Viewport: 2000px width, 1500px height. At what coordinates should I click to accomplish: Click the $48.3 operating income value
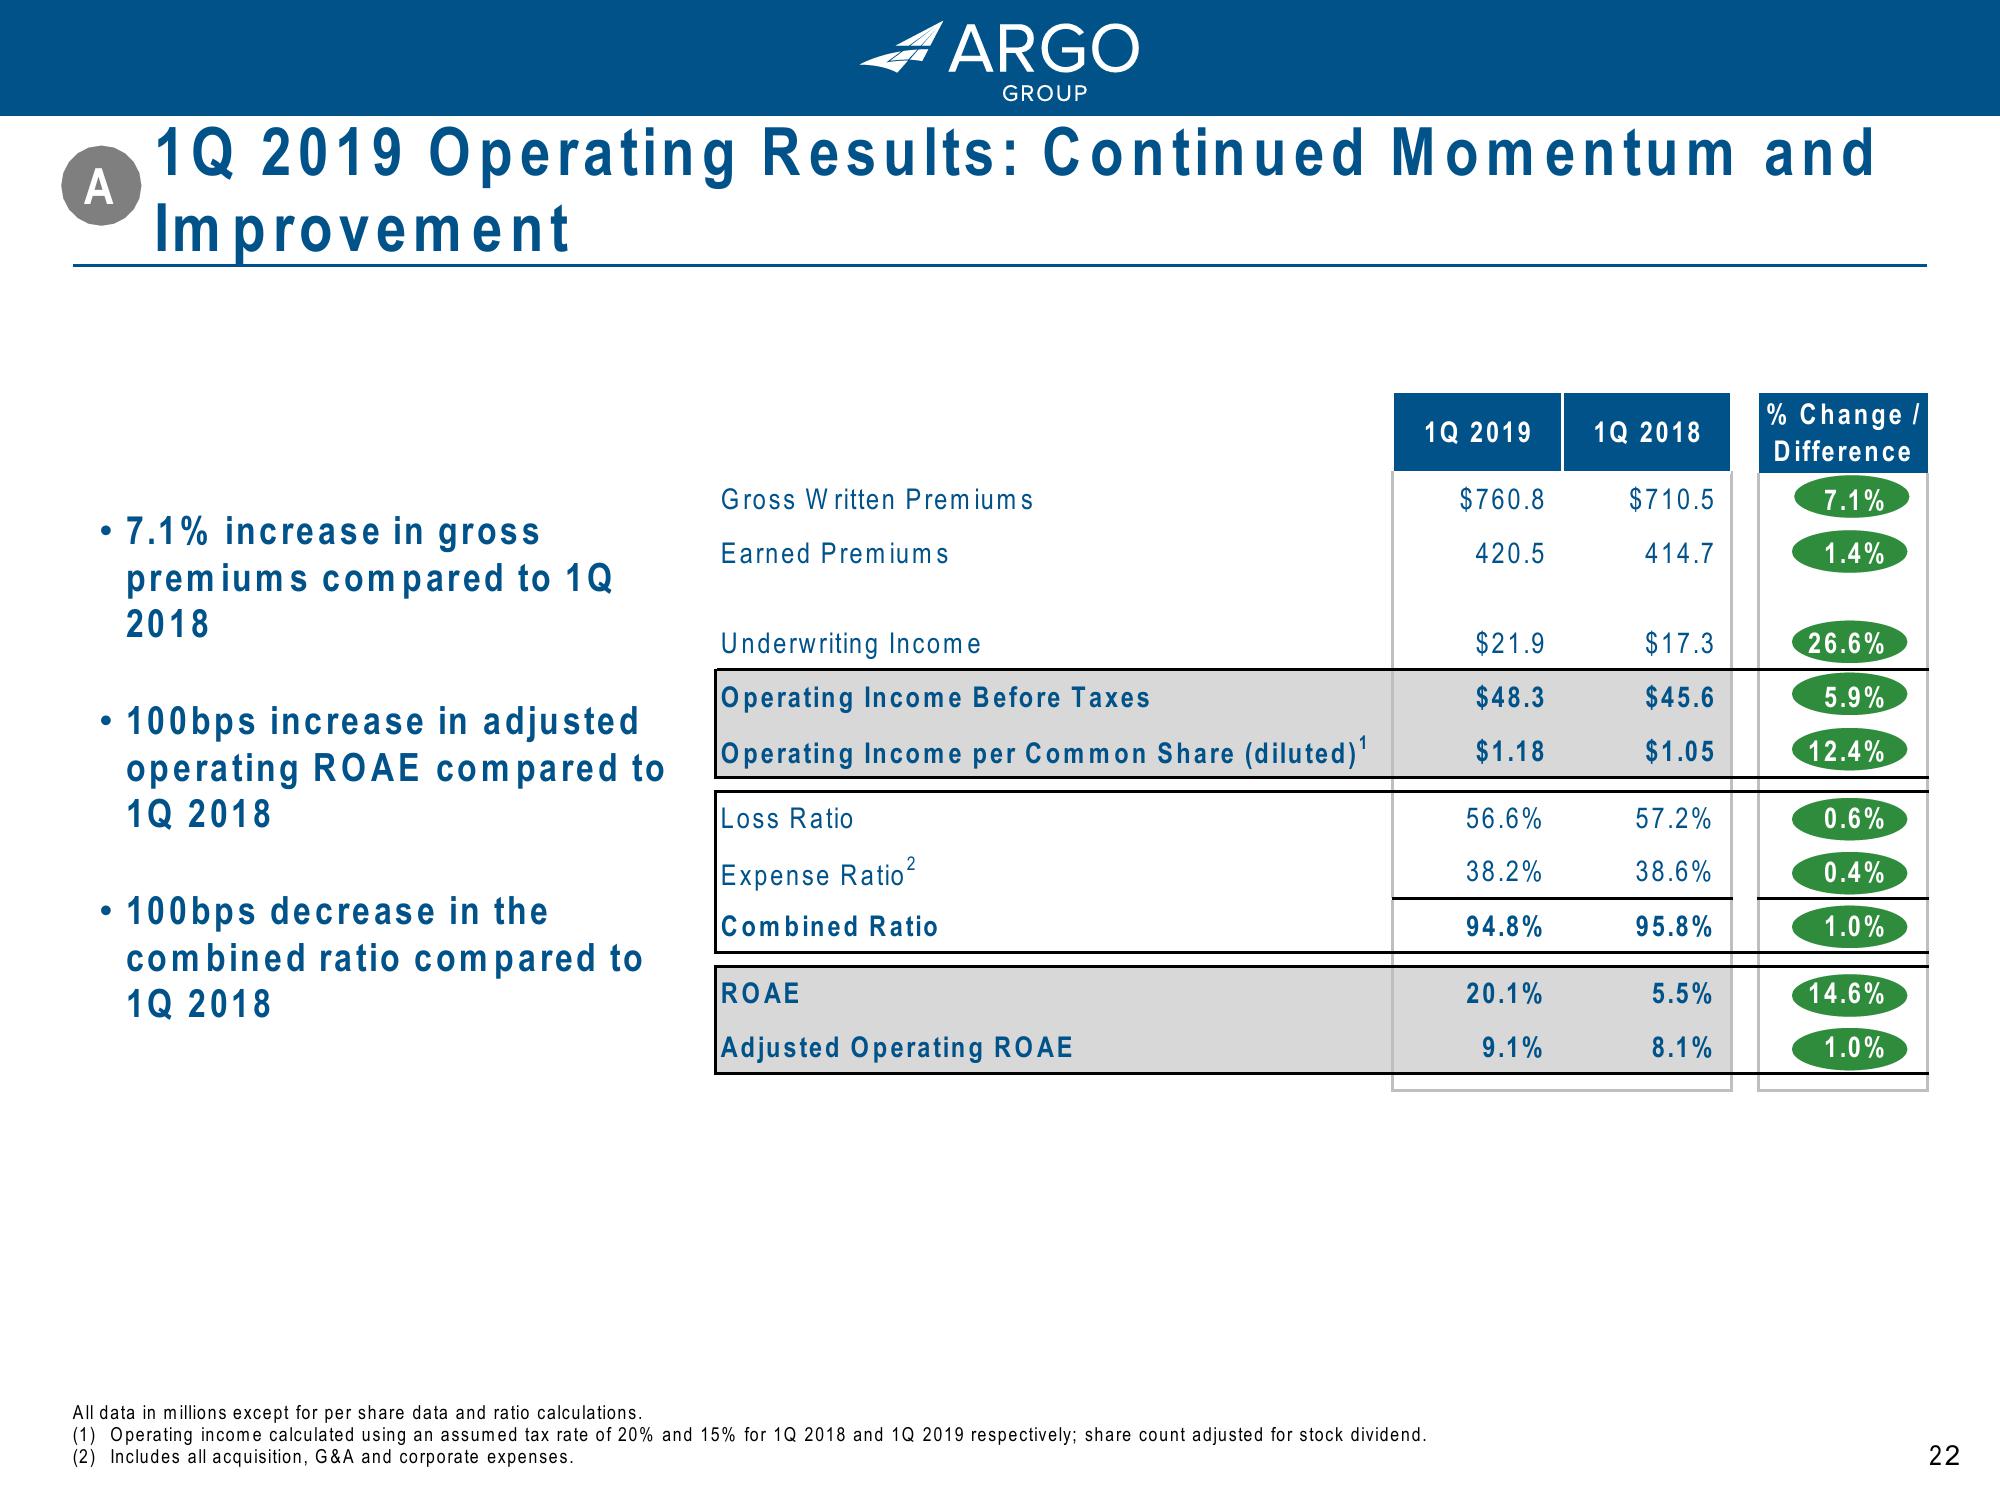tap(1510, 697)
